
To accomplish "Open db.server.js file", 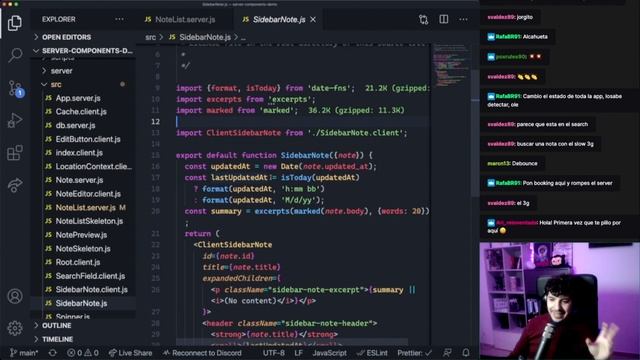I will click(76, 125).
